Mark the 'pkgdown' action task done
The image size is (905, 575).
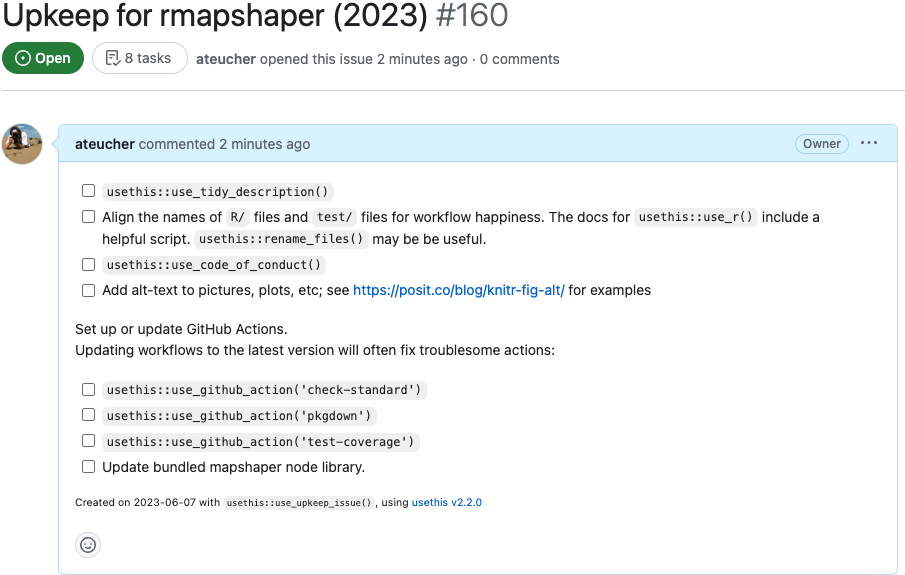pyautogui.click(x=88, y=415)
